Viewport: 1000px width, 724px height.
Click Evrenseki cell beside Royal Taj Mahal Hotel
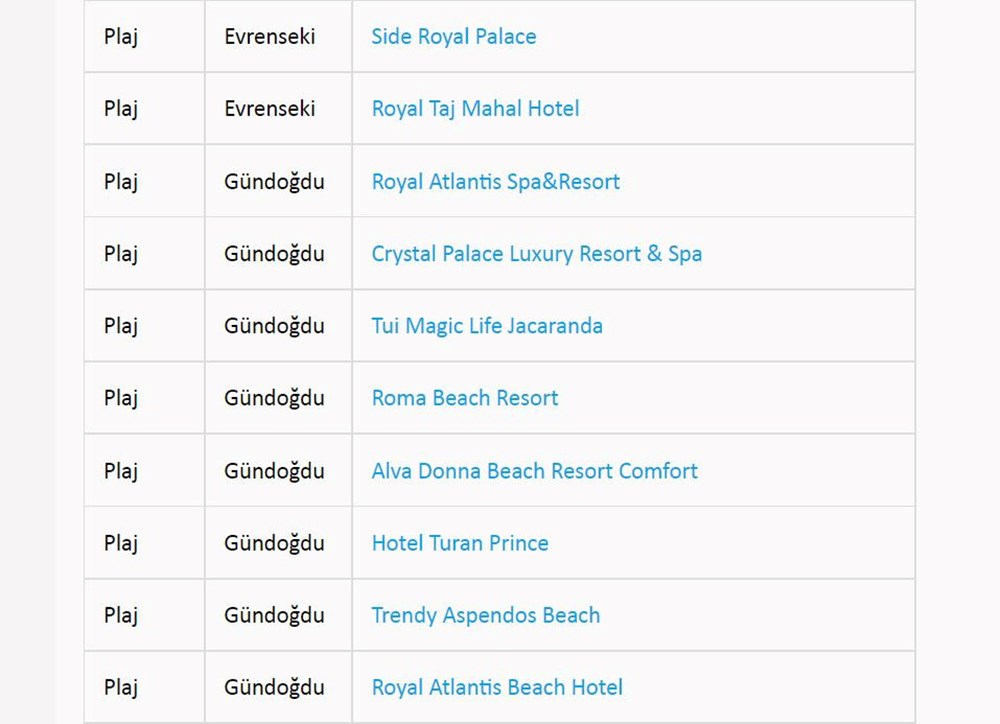270,109
